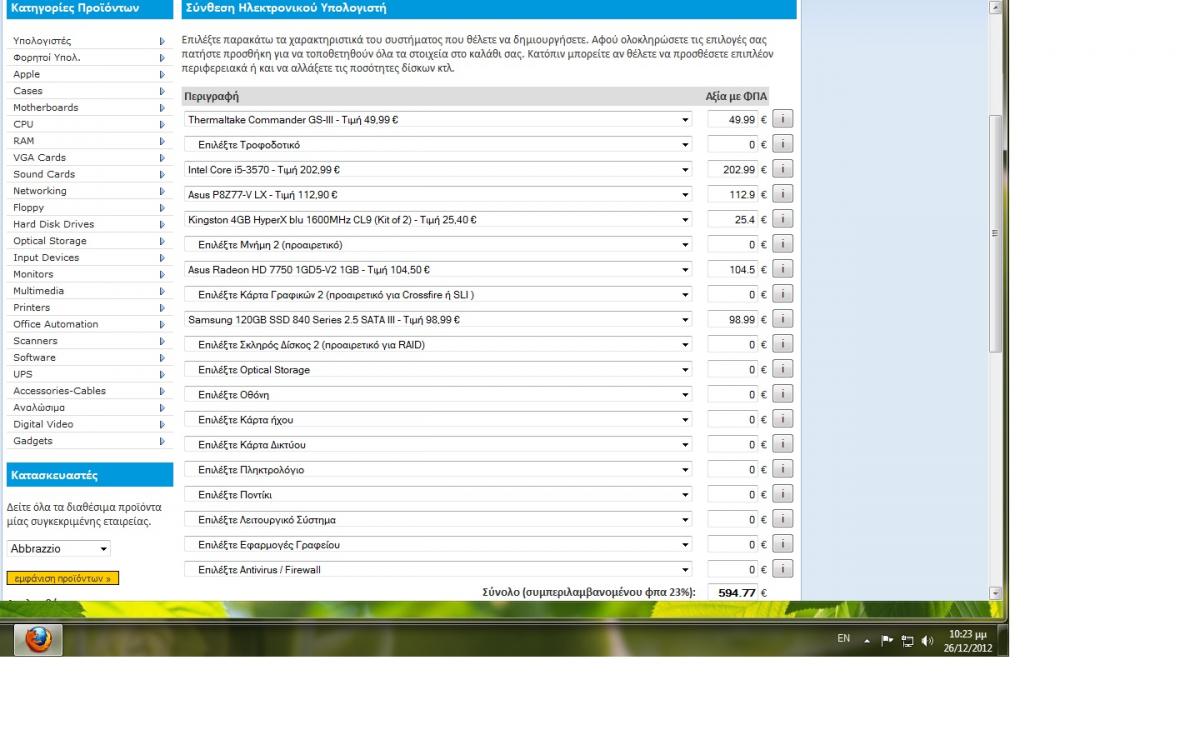Show info for Intel Core i5-3570
Screen dimensions: 1200x750
pyautogui.click(x=783, y=169)
